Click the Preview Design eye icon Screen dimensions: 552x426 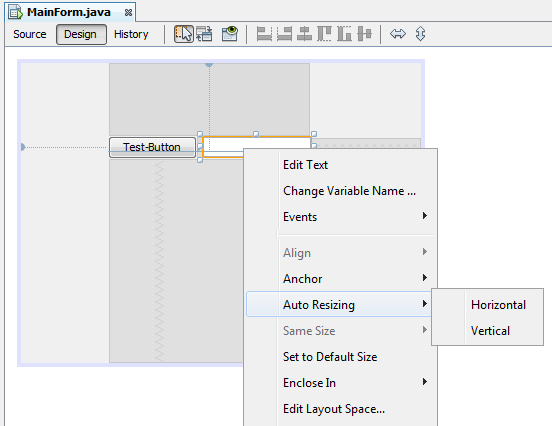230,34
